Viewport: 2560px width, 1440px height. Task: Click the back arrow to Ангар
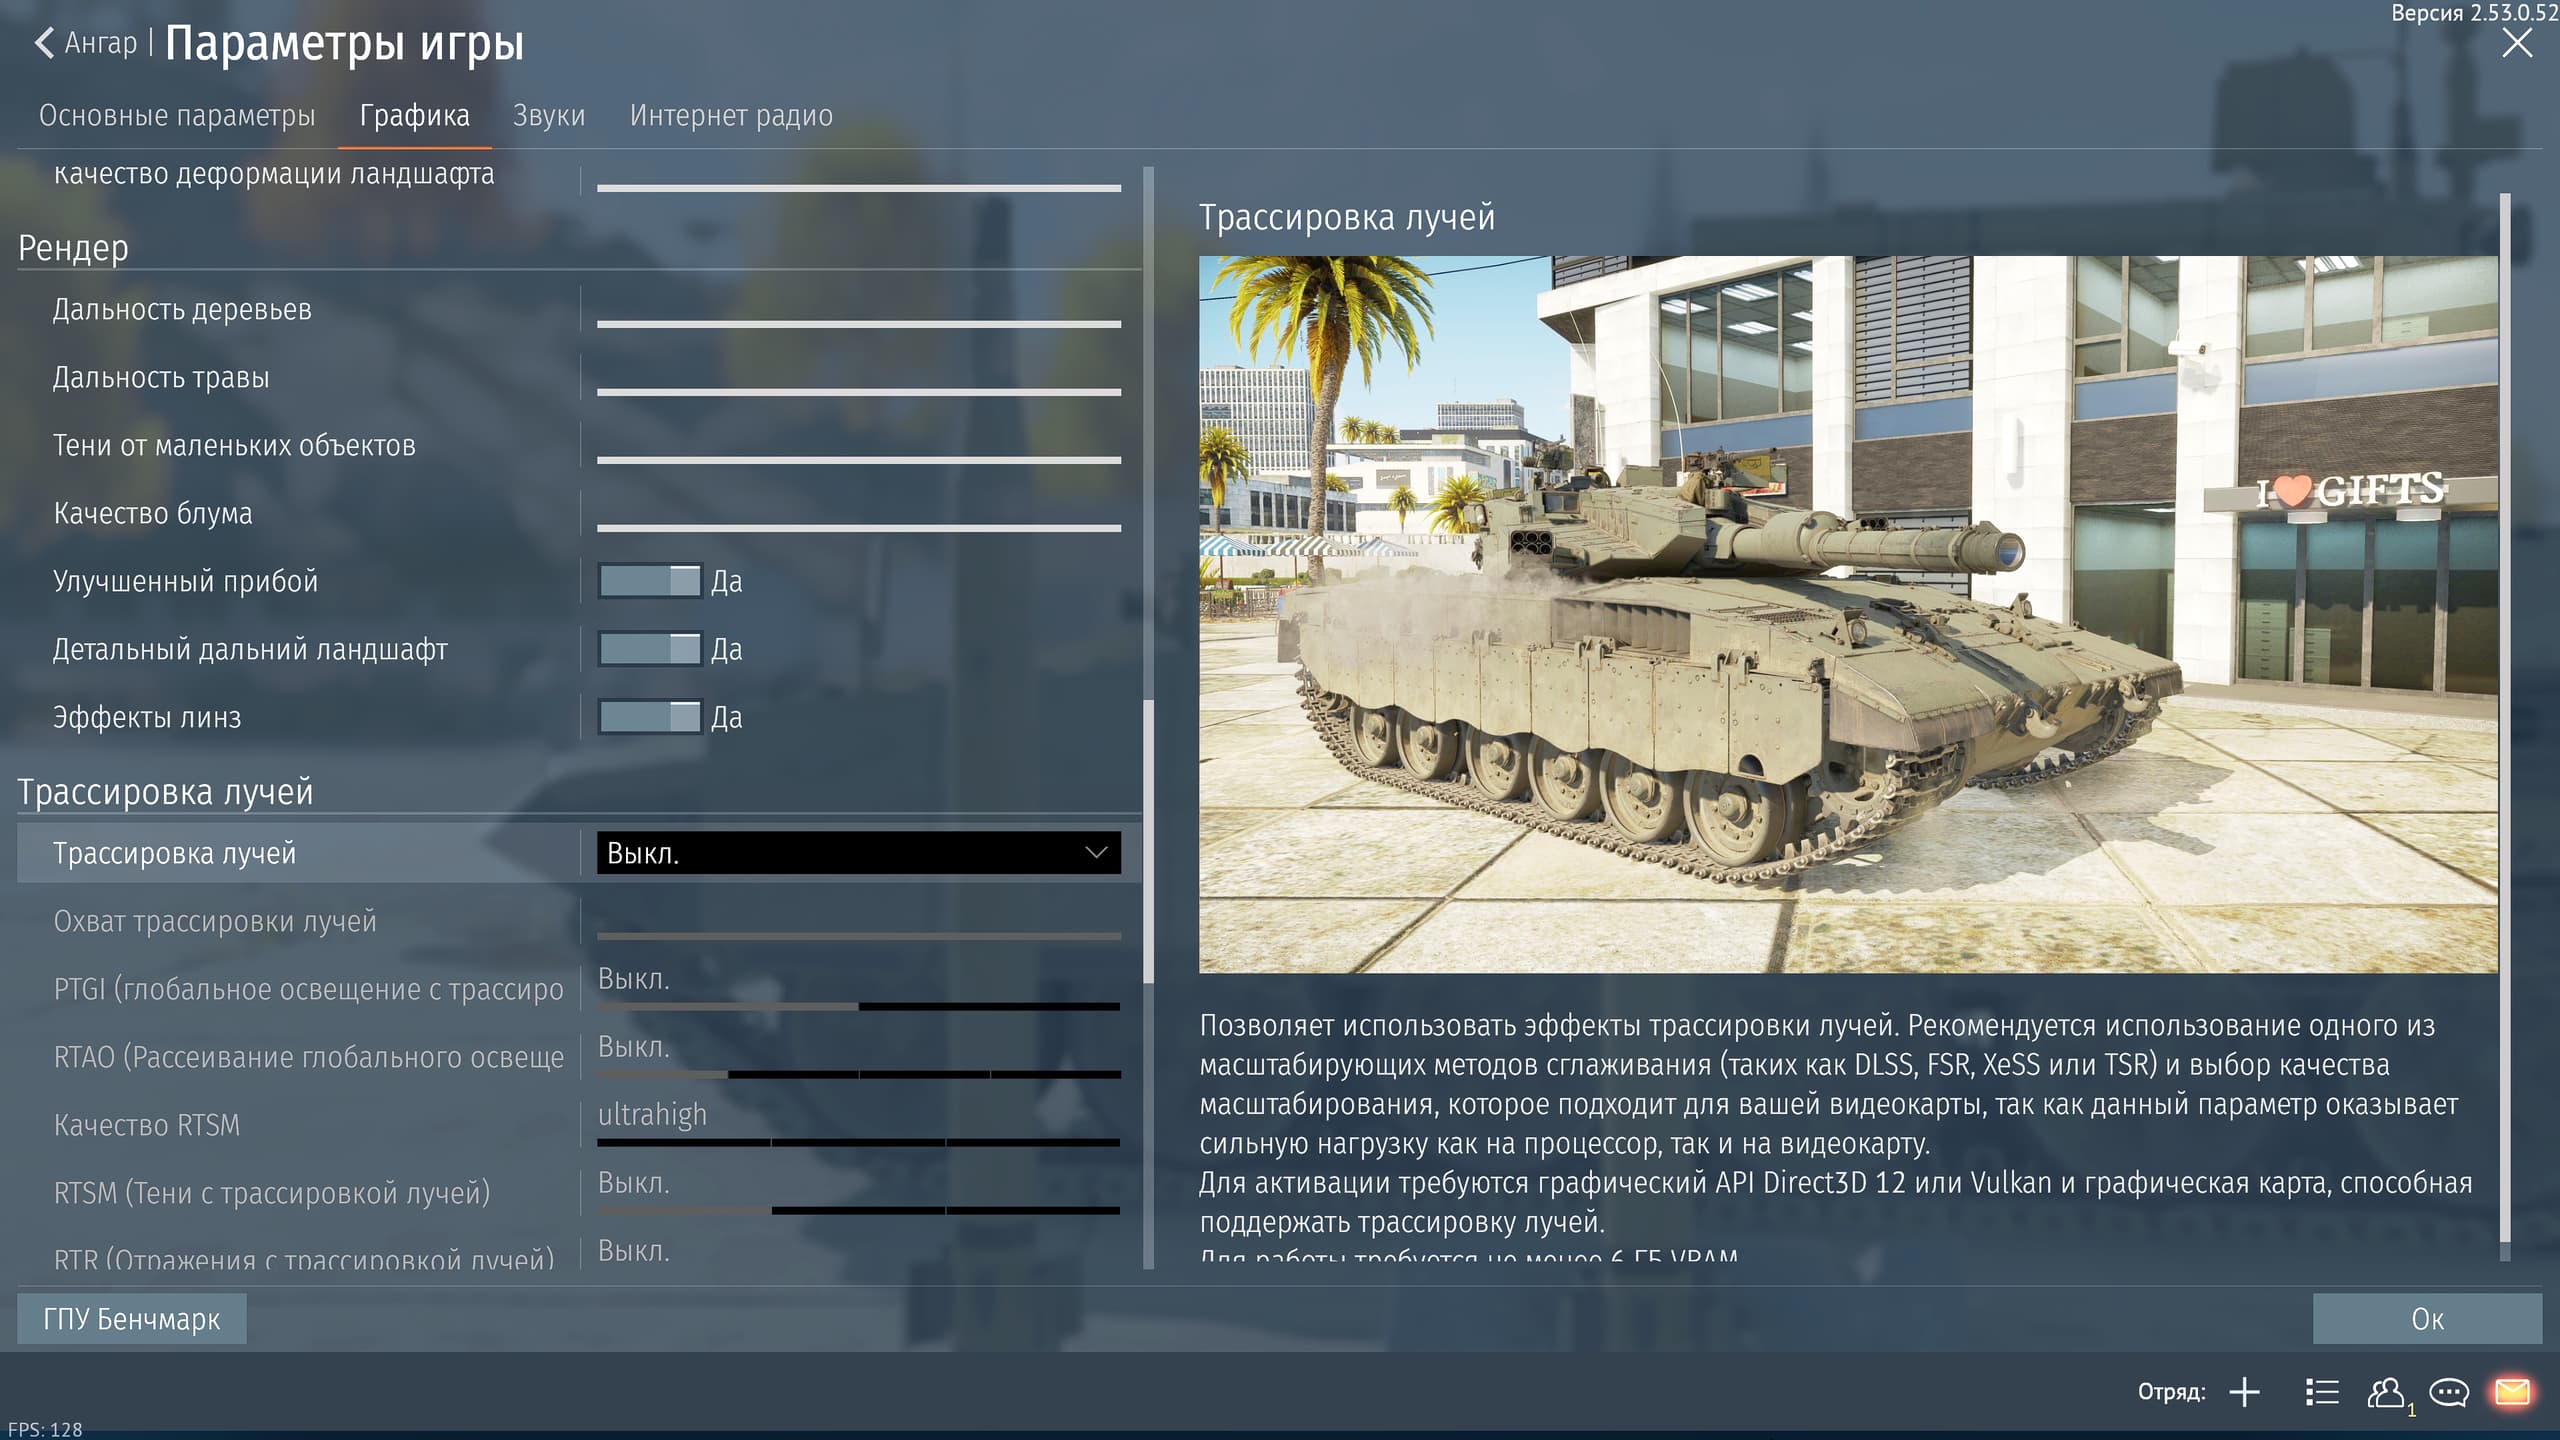tap(45, 43)
